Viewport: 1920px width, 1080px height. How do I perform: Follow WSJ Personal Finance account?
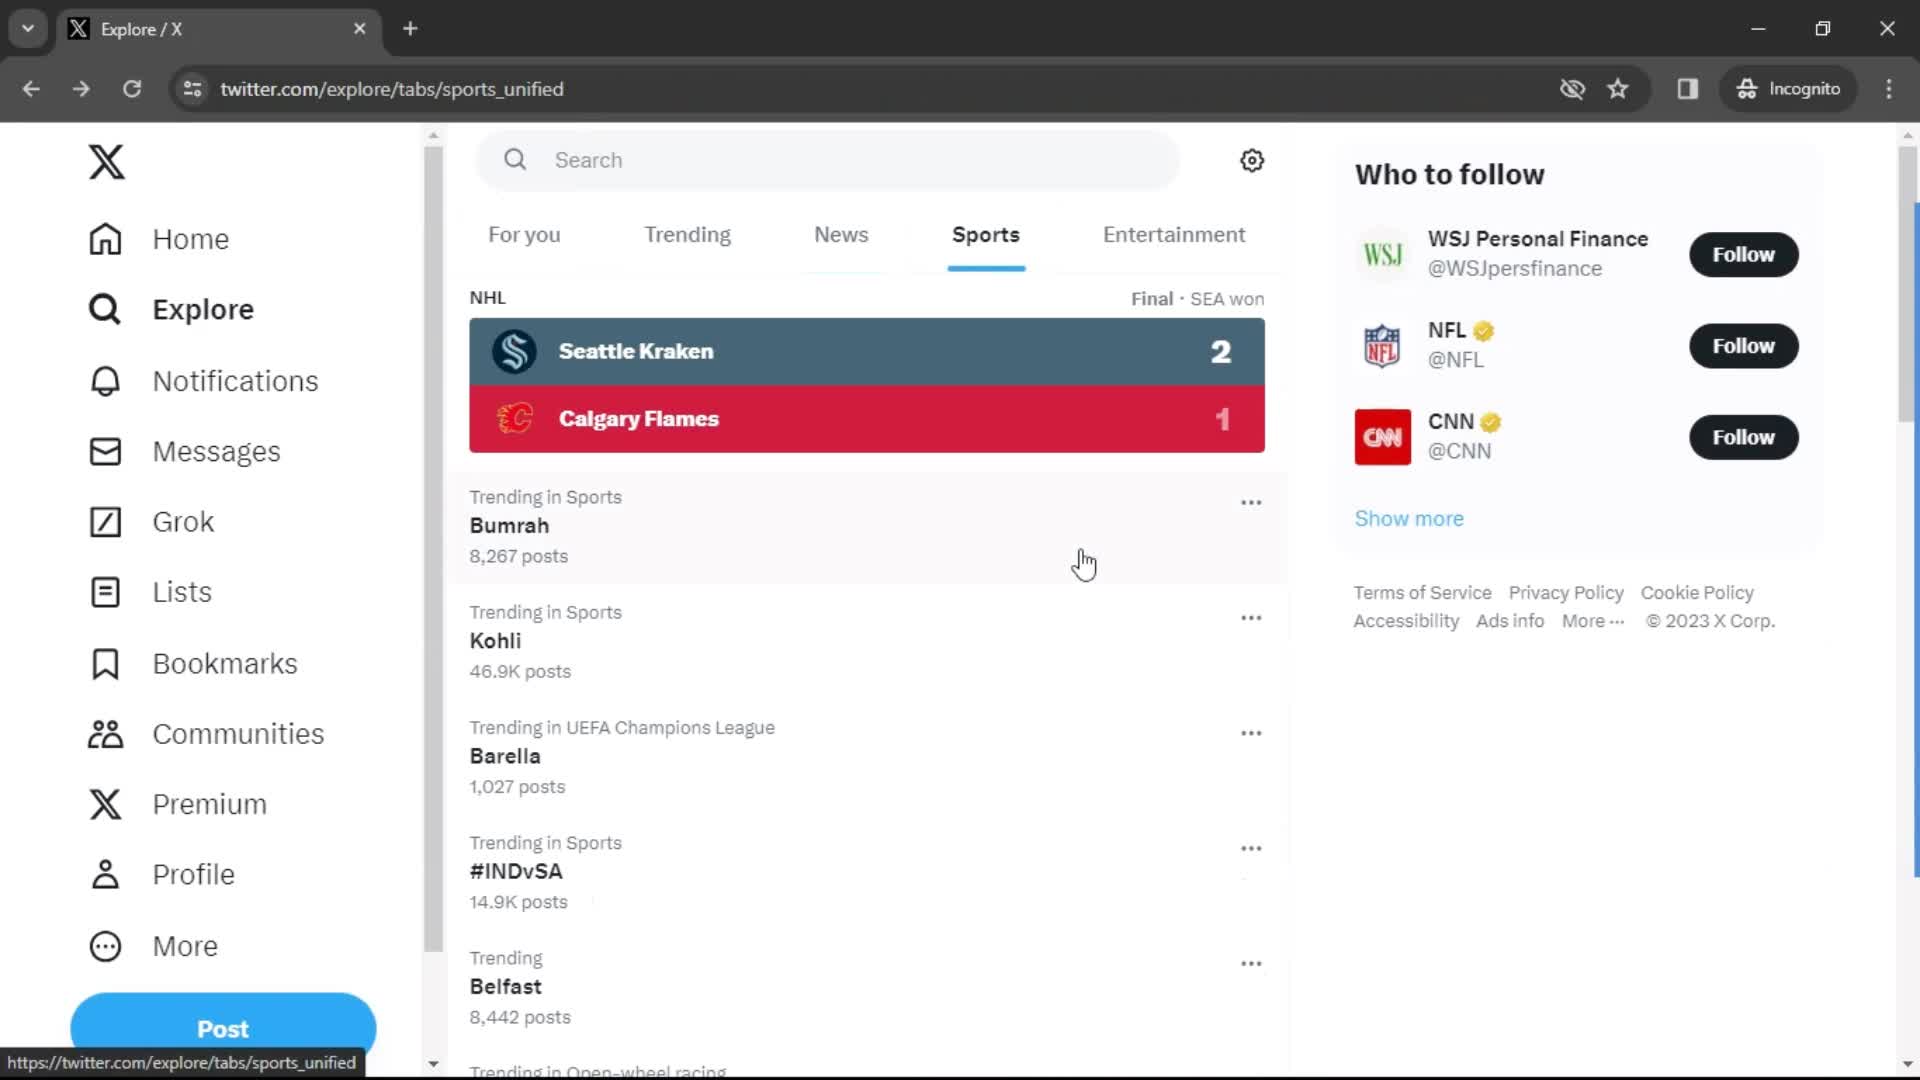[x=1743, y=253]
